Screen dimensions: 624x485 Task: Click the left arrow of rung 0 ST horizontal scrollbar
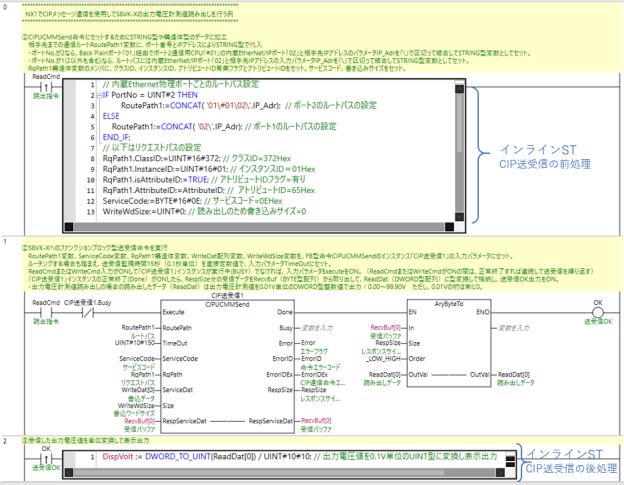69,227
